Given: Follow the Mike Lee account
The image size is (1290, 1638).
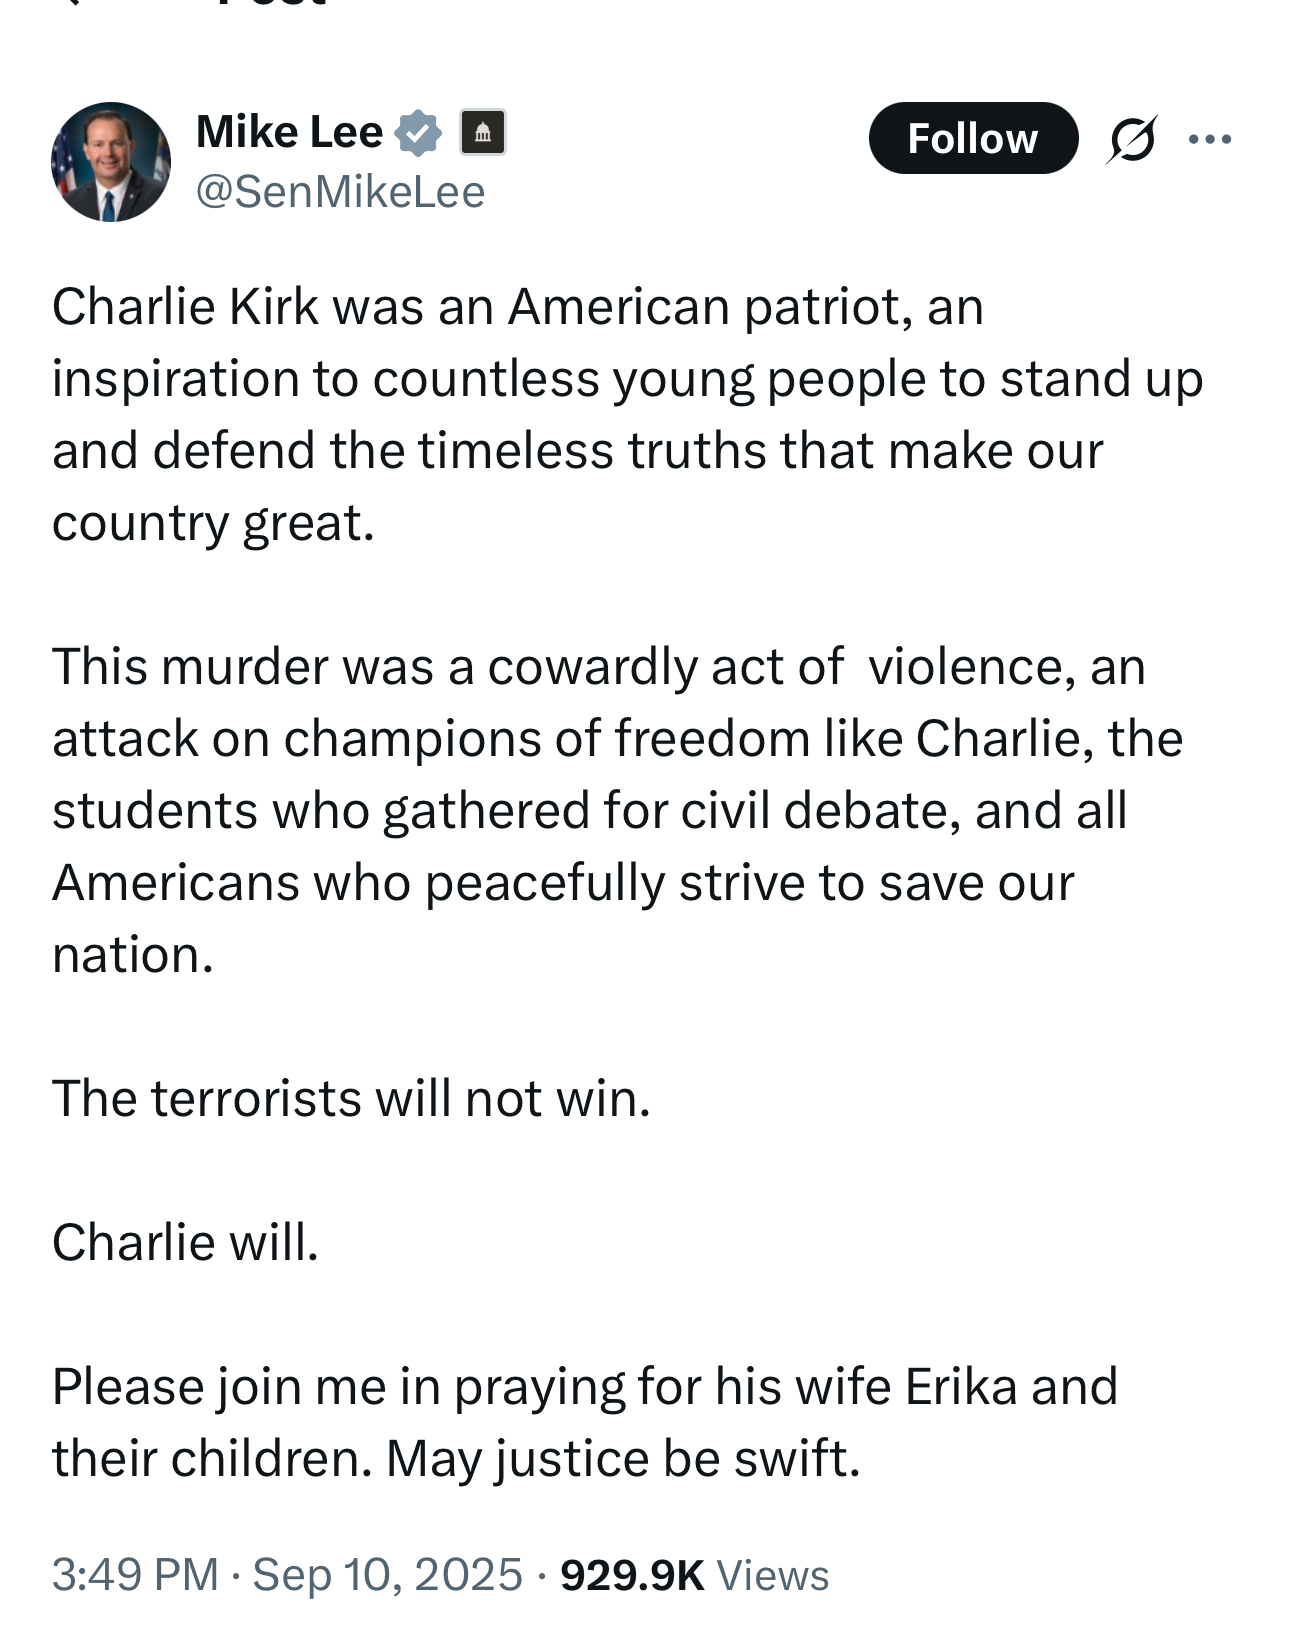Looking at the screenshot, I should [x=972, y=139].
